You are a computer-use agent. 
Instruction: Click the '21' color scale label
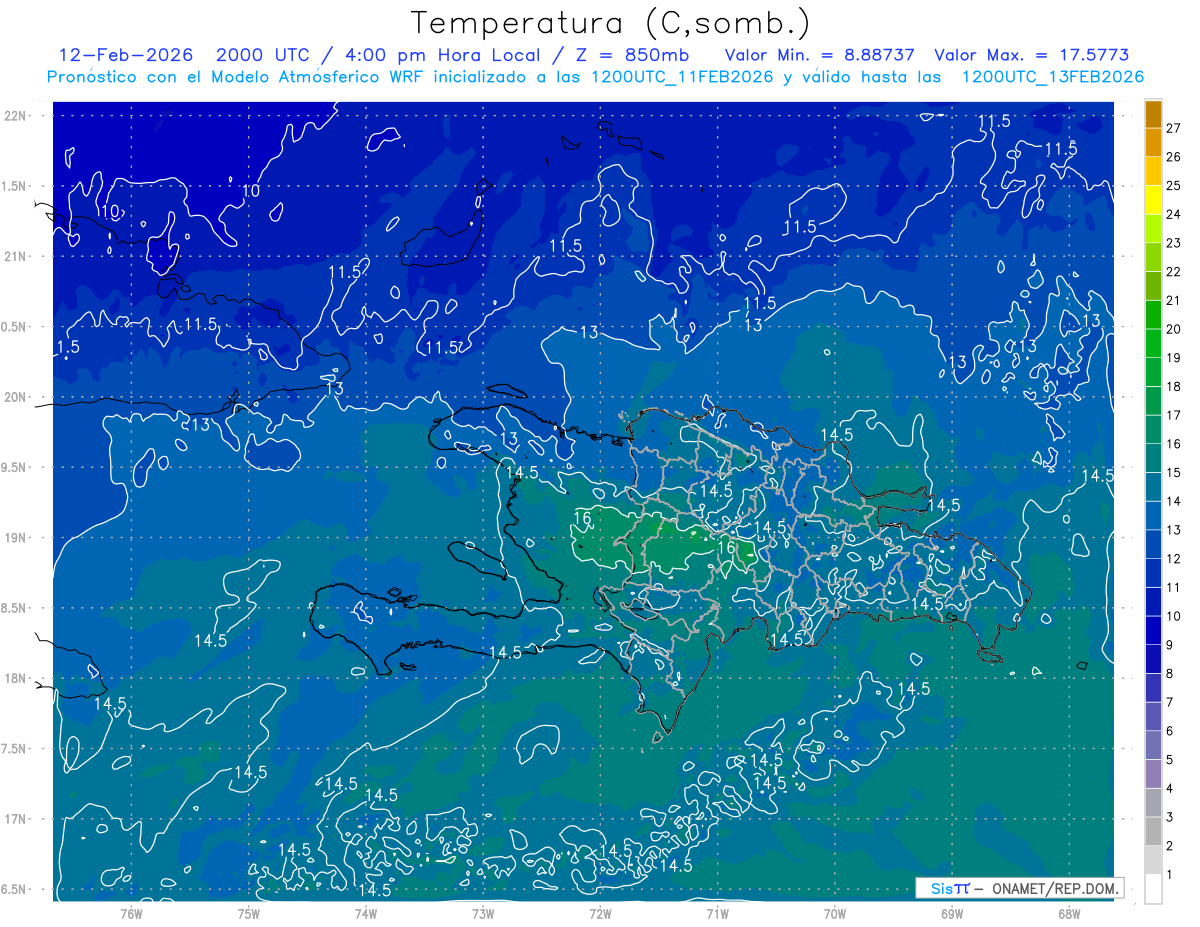pyautogui.click(x=1173, y=300)
